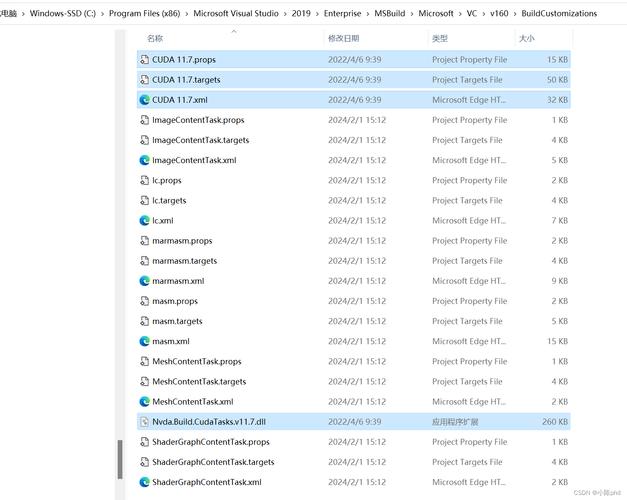This screenshot has height=500, width=627.
Task: Click the MeshContentTask.targets file icon
Action: (x=144, y=382)
